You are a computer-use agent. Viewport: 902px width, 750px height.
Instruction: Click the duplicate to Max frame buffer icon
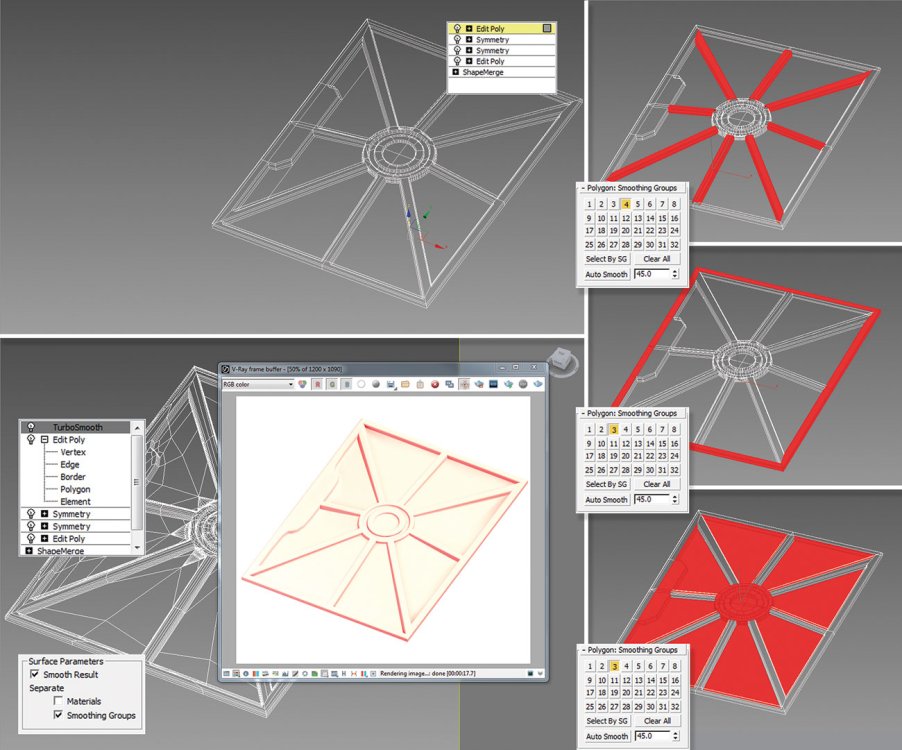coord(449,384)
